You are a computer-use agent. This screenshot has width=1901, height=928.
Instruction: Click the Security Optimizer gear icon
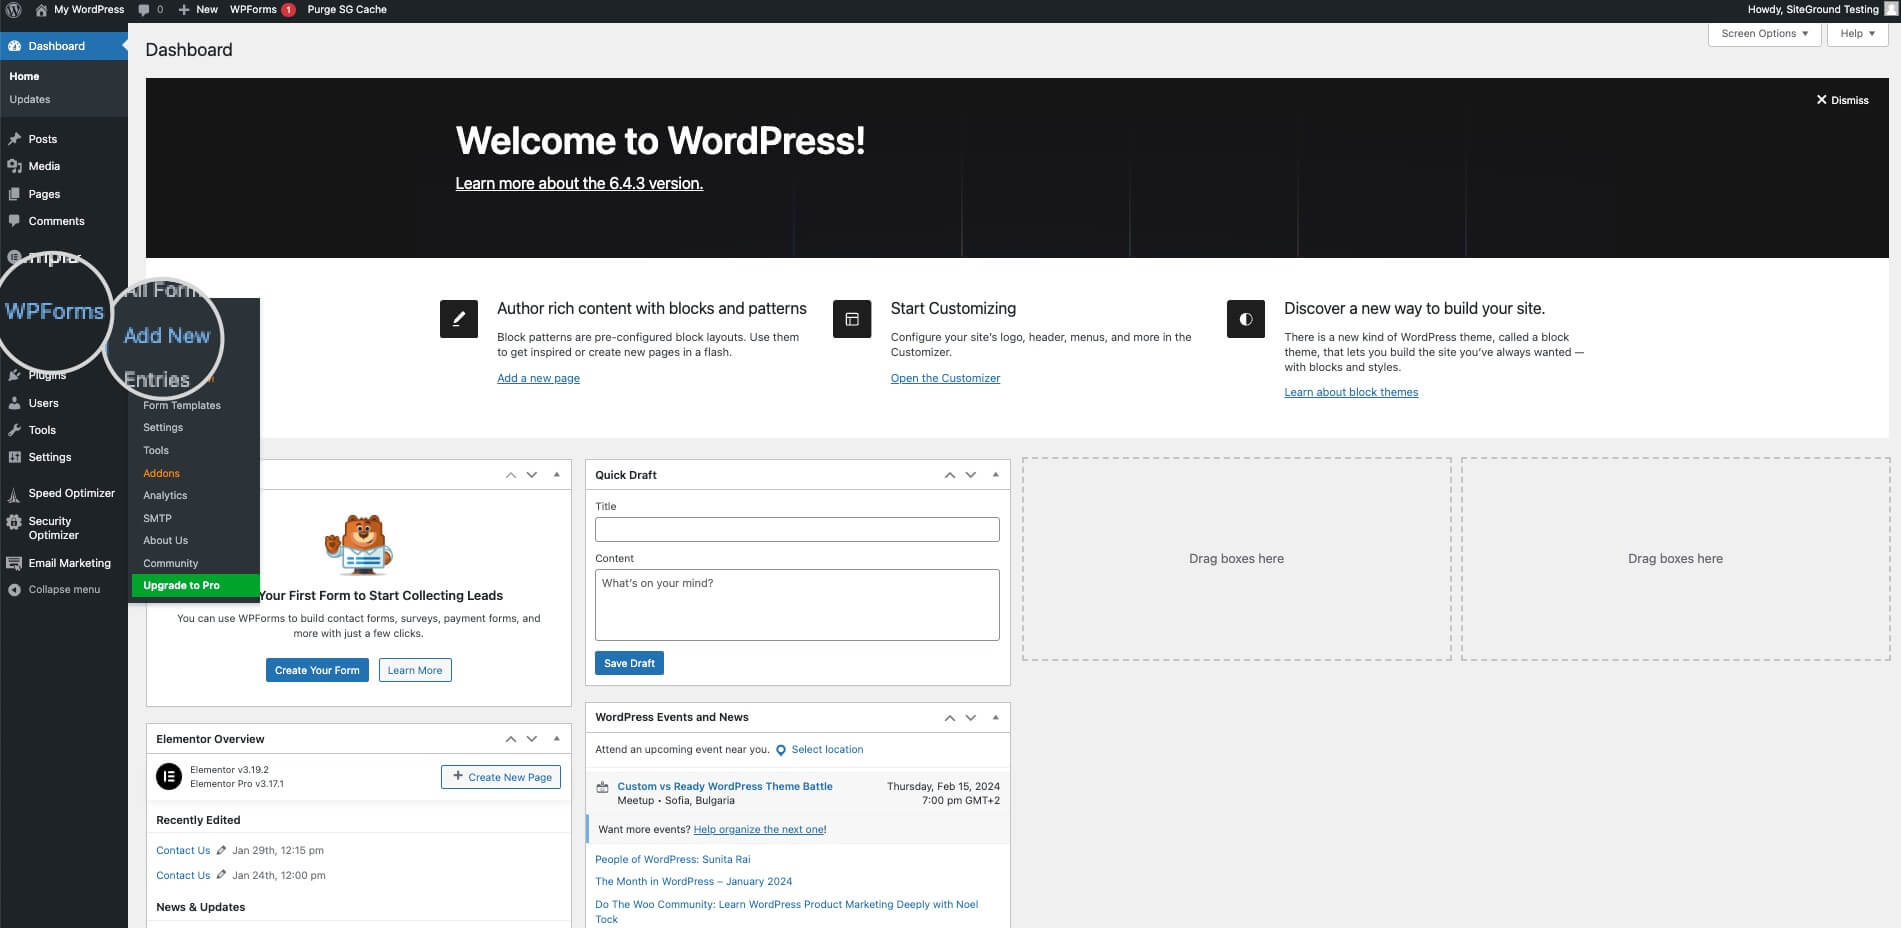14,522
